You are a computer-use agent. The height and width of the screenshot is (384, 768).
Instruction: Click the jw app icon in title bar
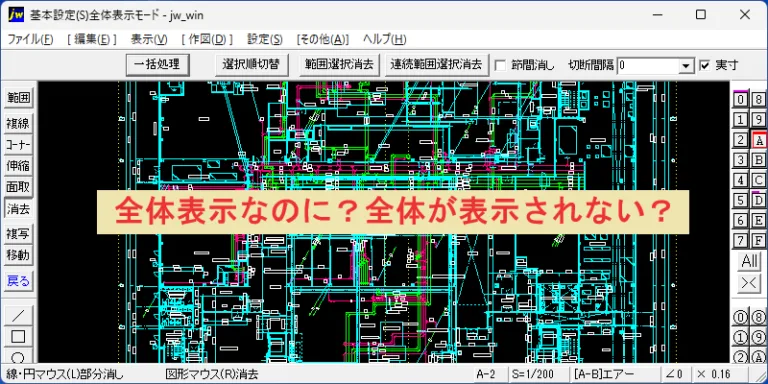(x=16, y=15)
